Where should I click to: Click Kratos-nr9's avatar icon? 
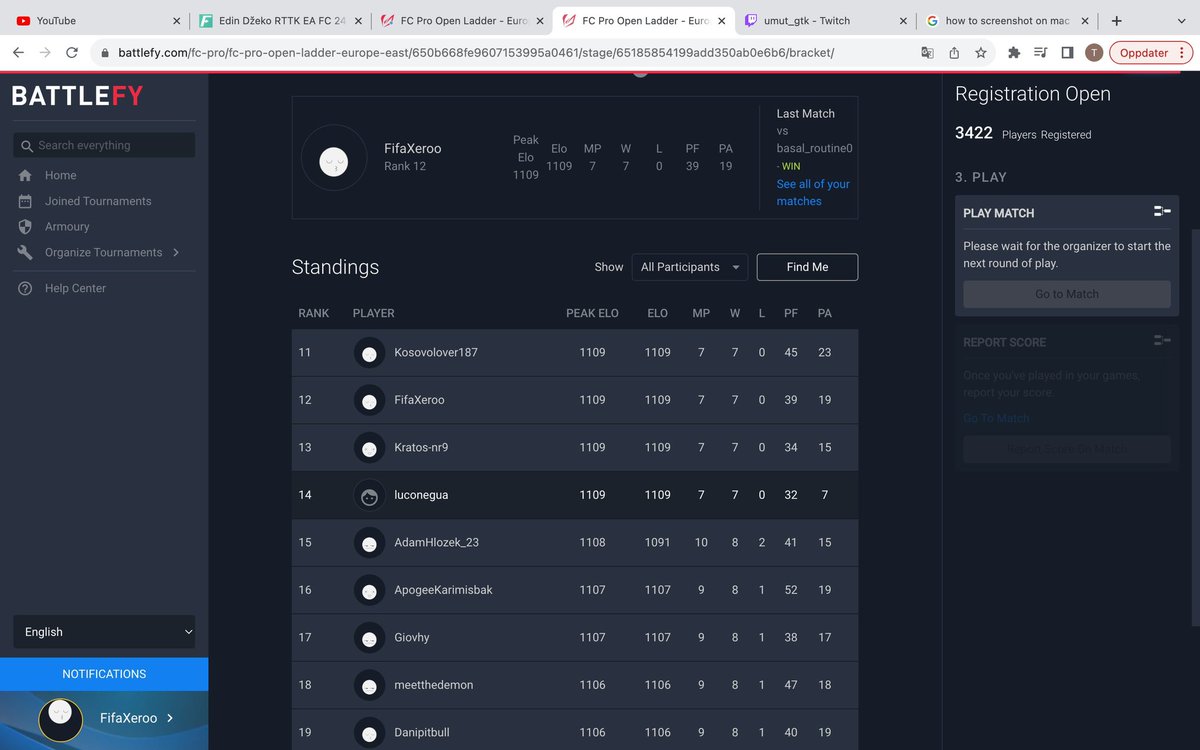click(369, 448)
